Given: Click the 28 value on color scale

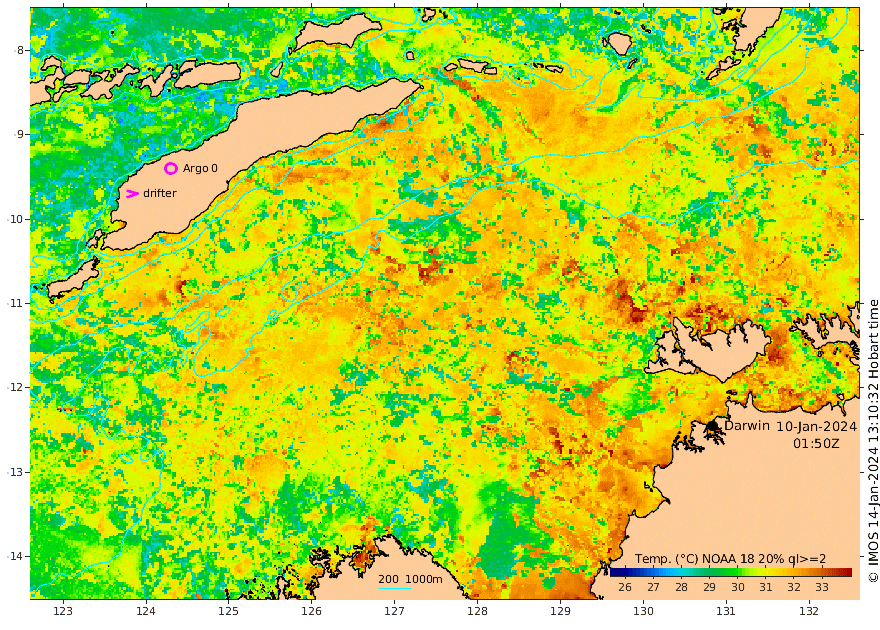Looking at the screenshot, I should pos(681,587).
